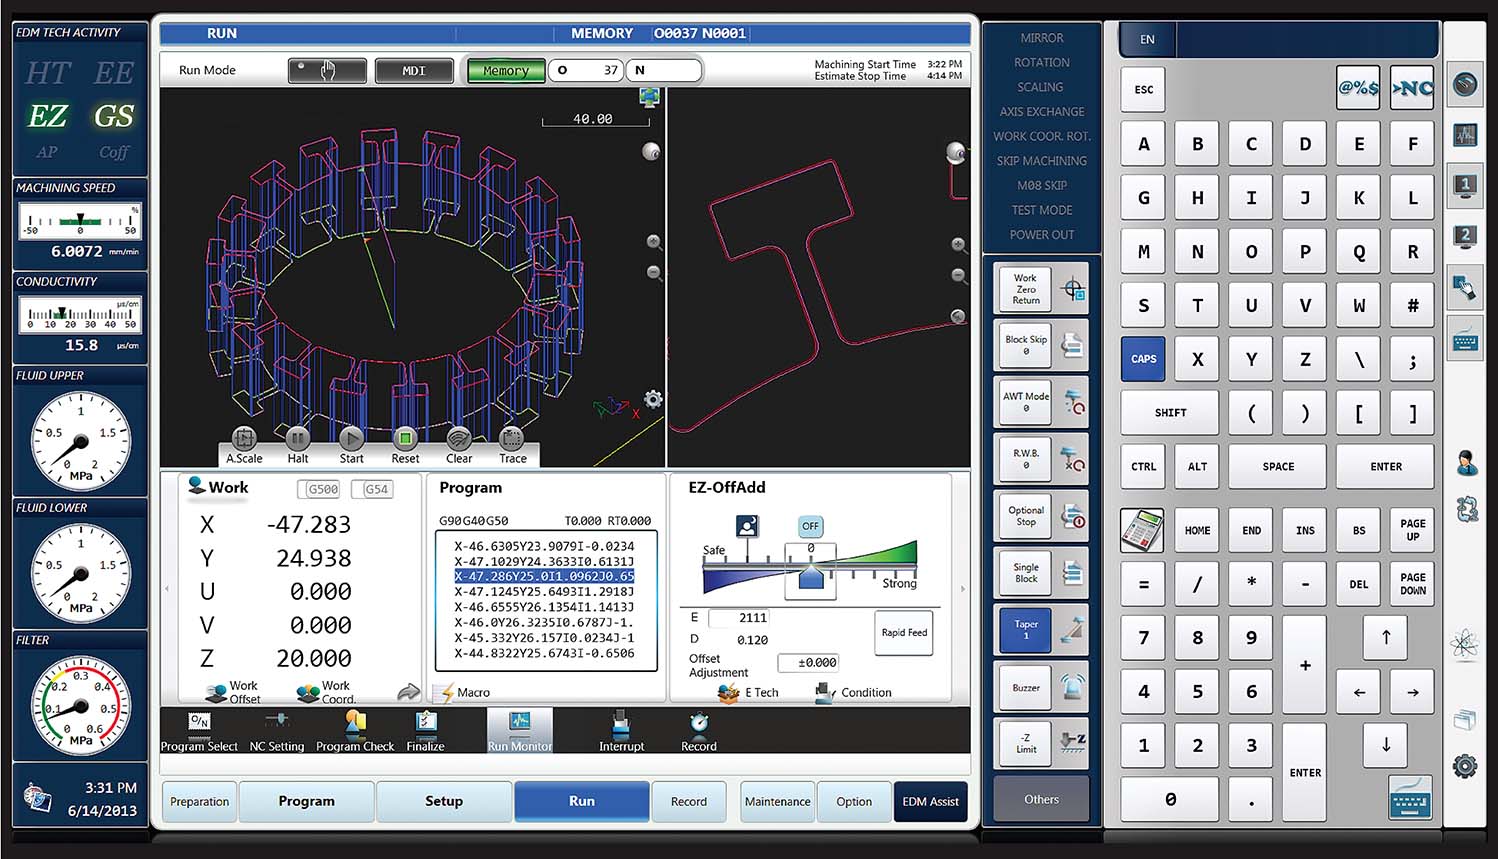Viewport: 1498px width, 859px height.
Task: Select the Run tab
Action: (581, 801)
